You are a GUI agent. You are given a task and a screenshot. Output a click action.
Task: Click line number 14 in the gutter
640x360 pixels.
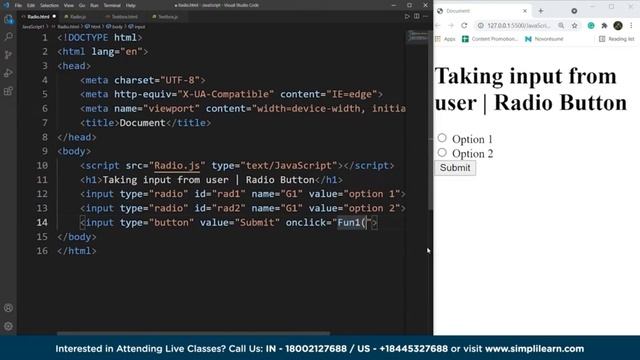[42, 222]
